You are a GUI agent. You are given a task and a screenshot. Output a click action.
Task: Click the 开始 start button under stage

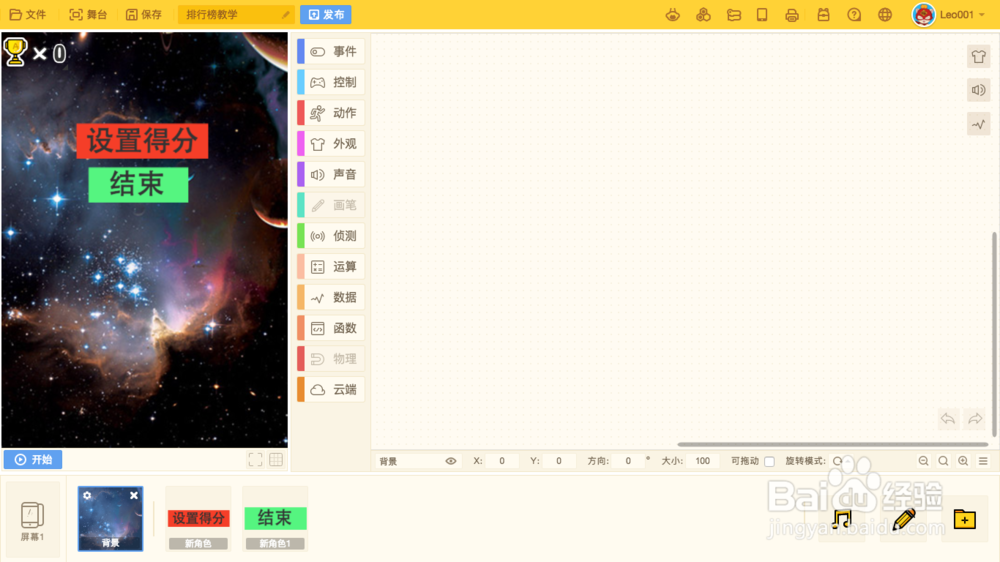[33, 459]
